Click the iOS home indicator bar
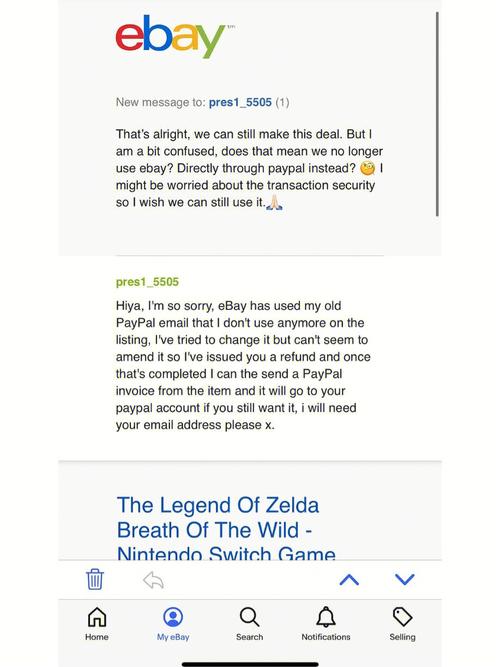 pos(250,664)
